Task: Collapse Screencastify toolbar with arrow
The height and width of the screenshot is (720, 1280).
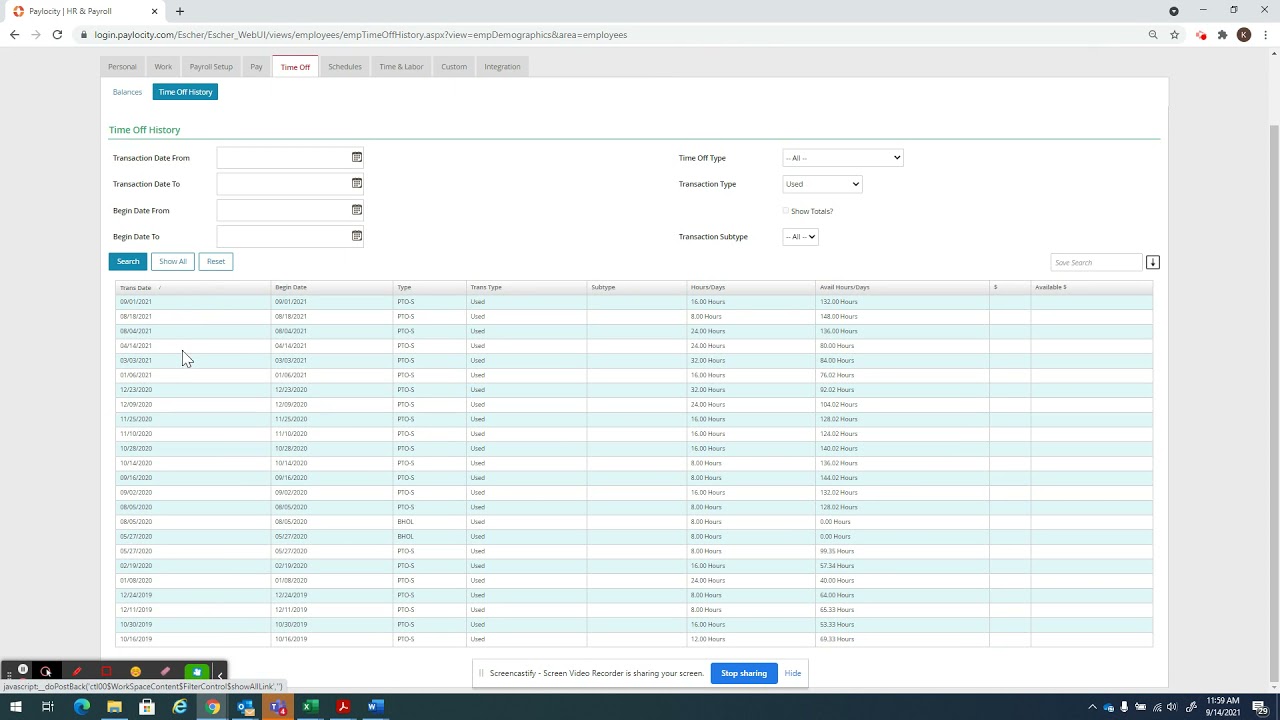Action: [220, 674]
